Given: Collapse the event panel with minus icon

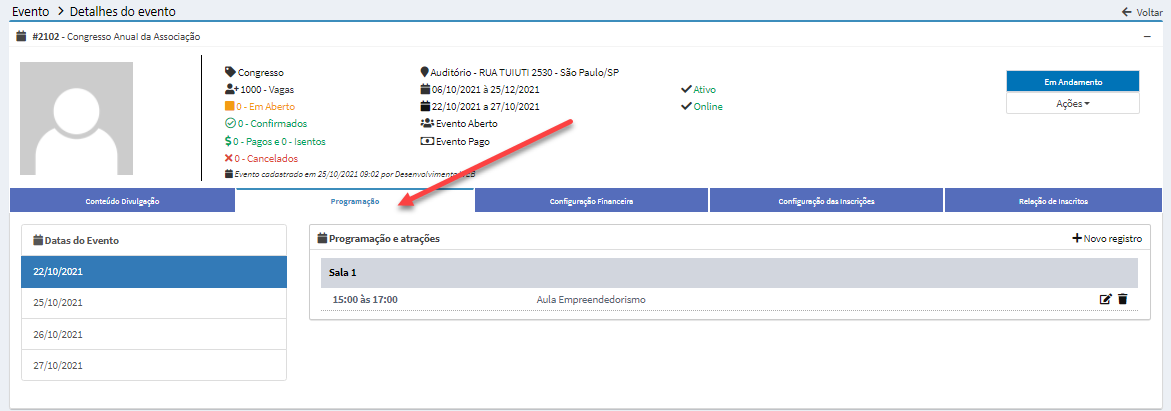Looking at the screenshot, I should point(1147,36).
